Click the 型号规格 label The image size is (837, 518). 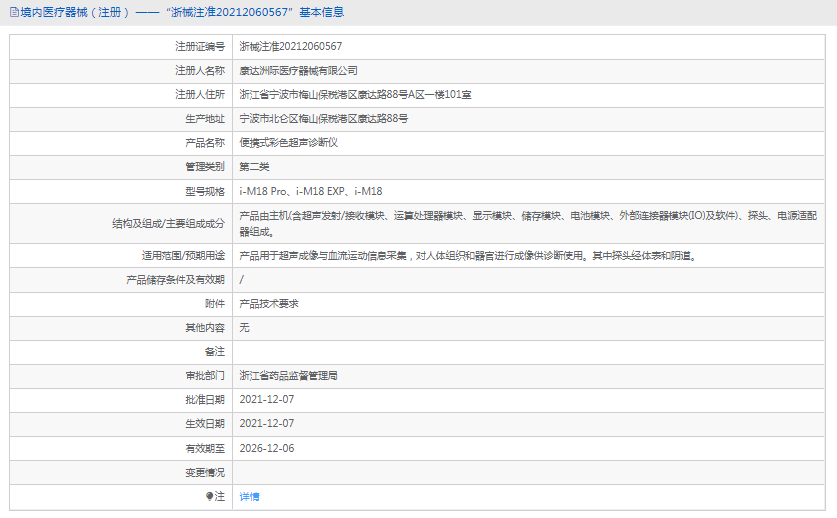[x=205, y=191]
